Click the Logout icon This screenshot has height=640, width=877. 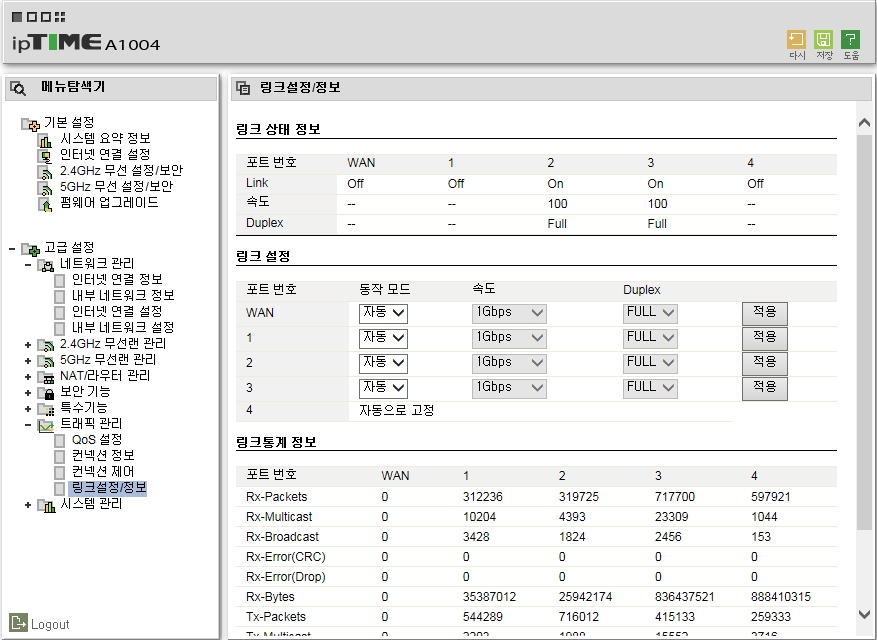(18, 622)
